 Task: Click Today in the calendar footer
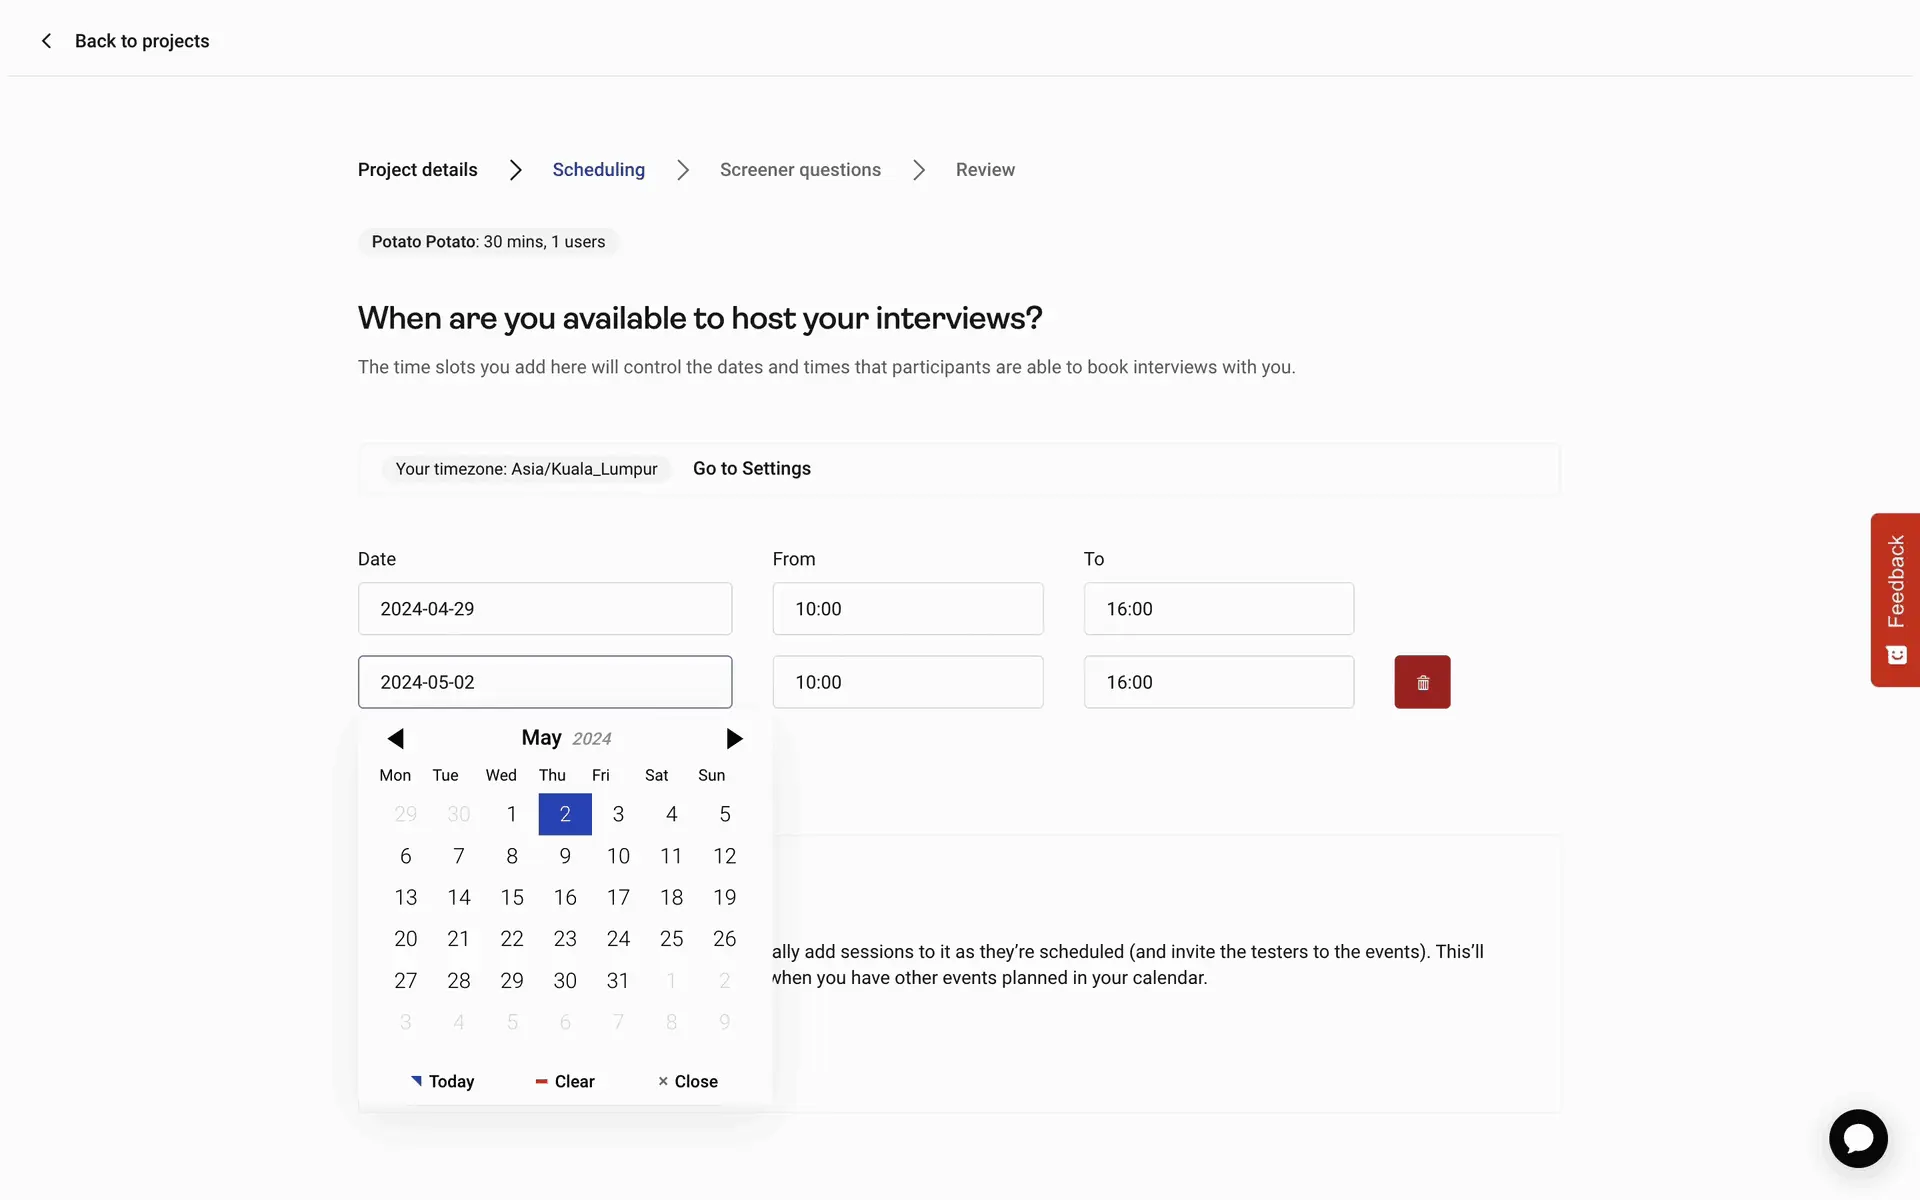pos(443,1081)
